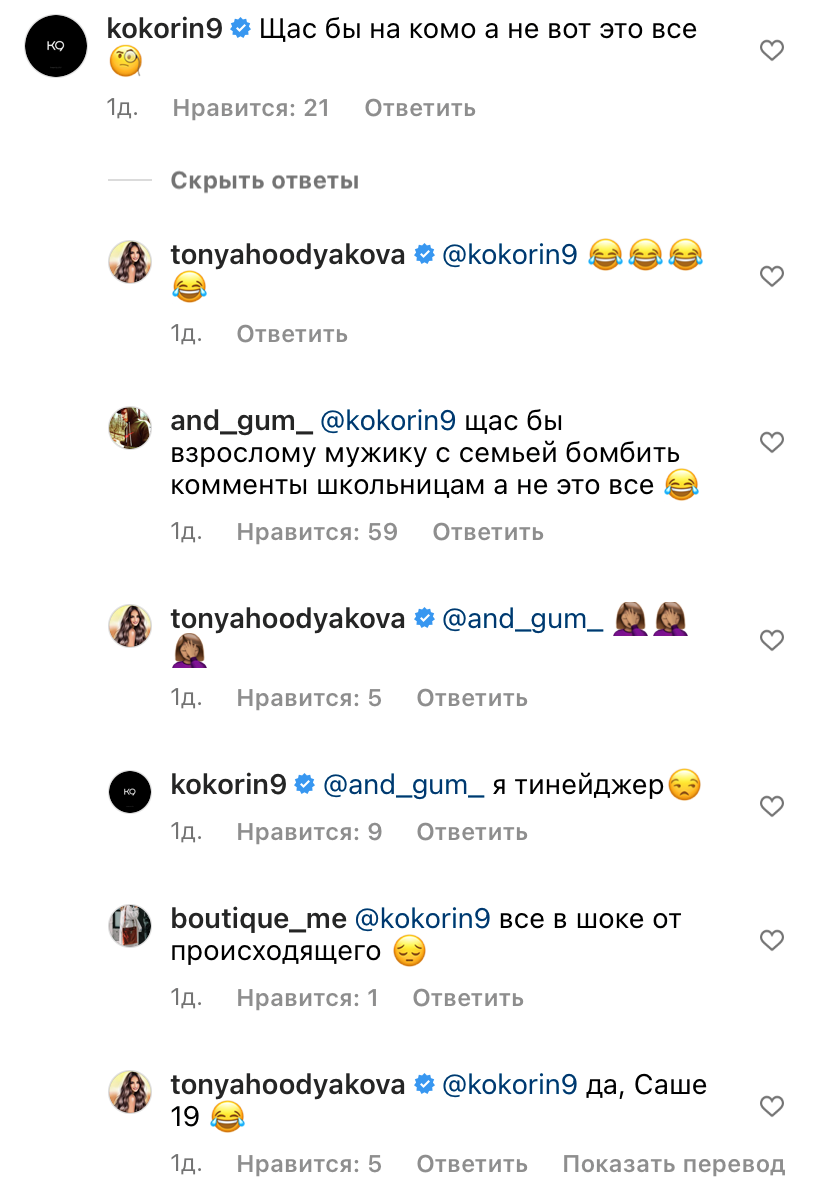This screenshot has width=828, height=1196.
Task: Reply to kokorin9's top comment
Action: pos(420,108)
